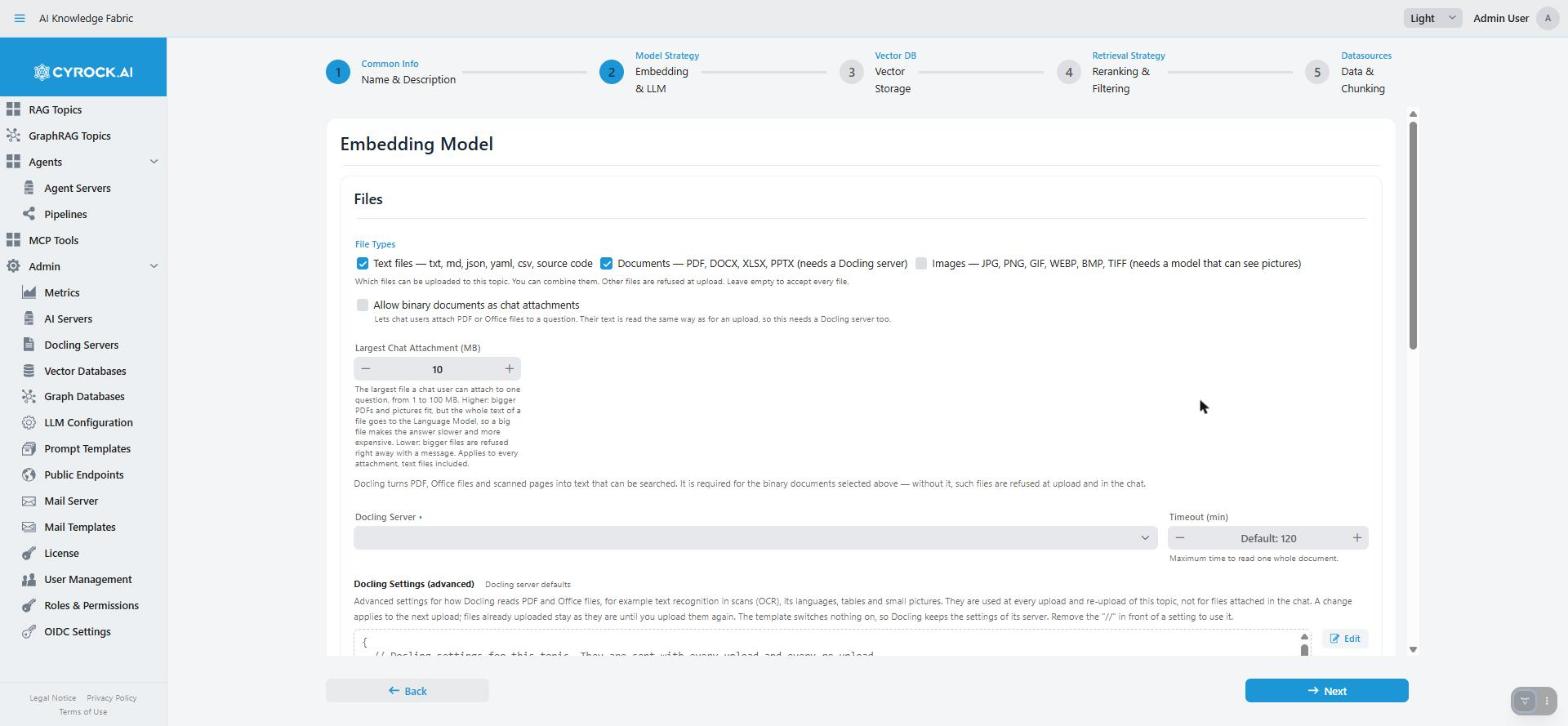Click the GraphRAG Topics icon
Viewport: 1568px width, 726px height.
pos(13,136)
